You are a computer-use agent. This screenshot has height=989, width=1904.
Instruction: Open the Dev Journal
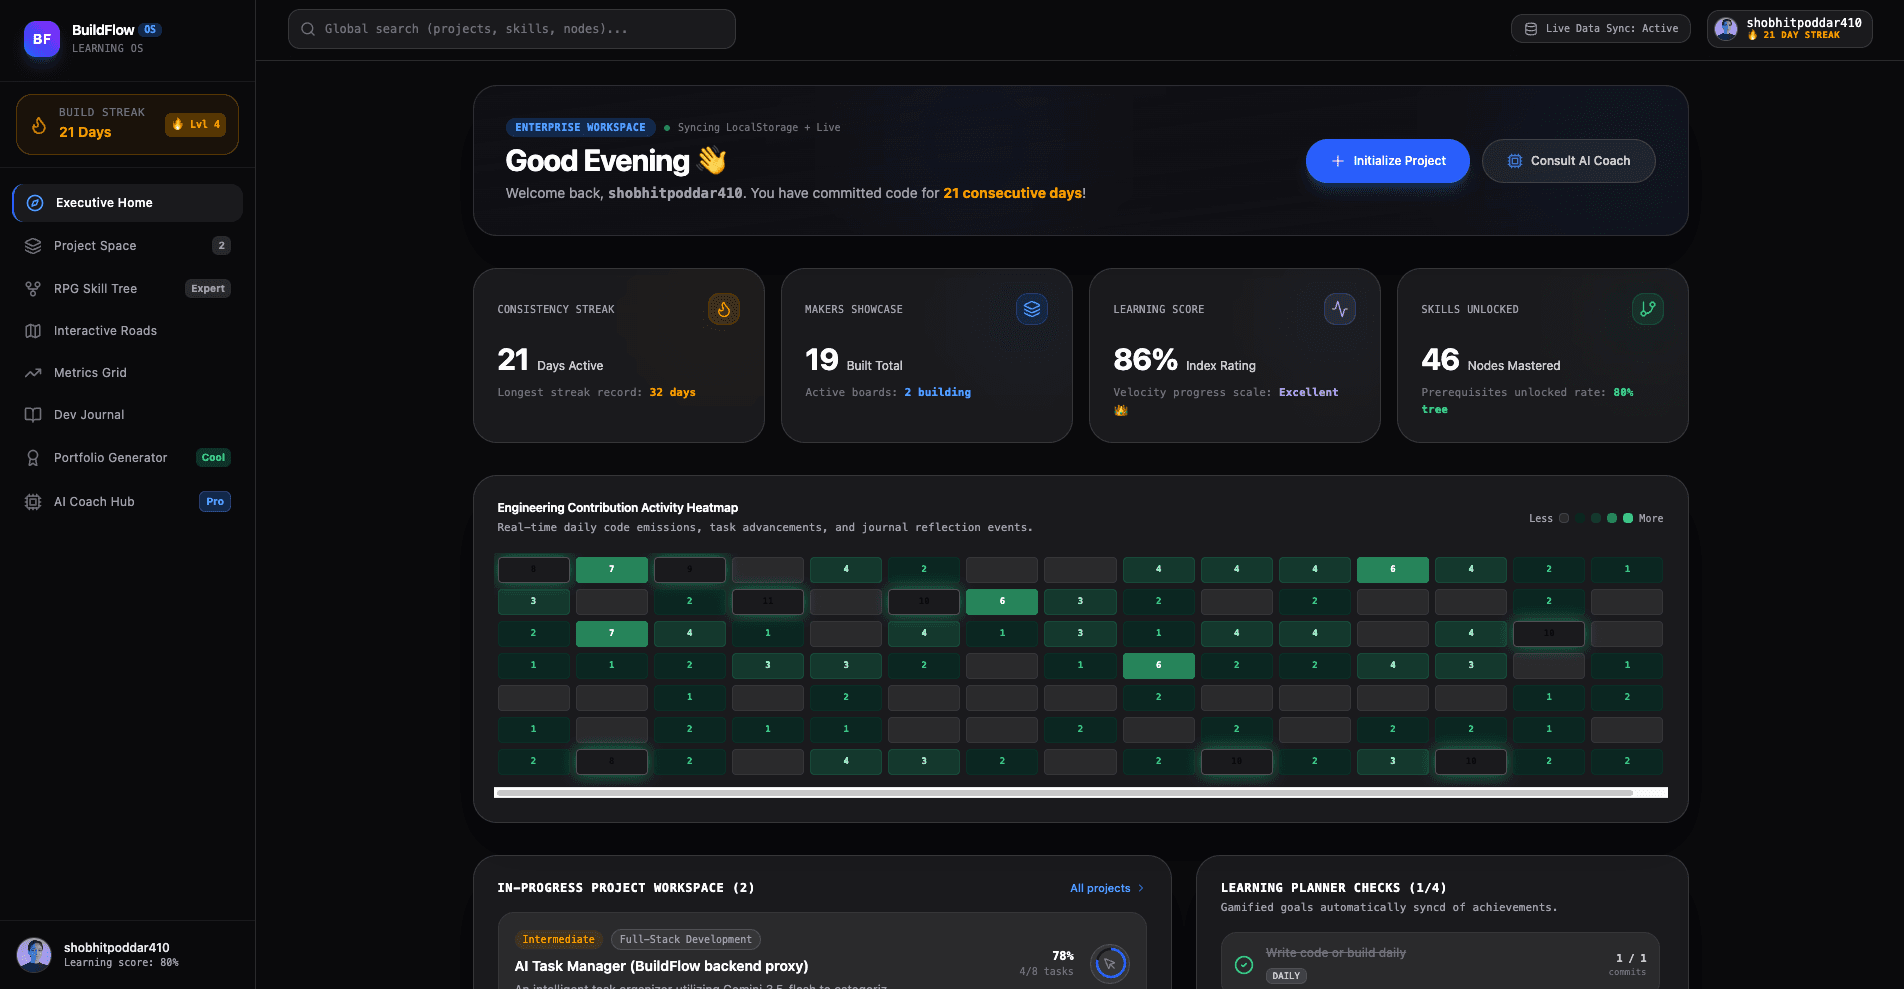127,415
